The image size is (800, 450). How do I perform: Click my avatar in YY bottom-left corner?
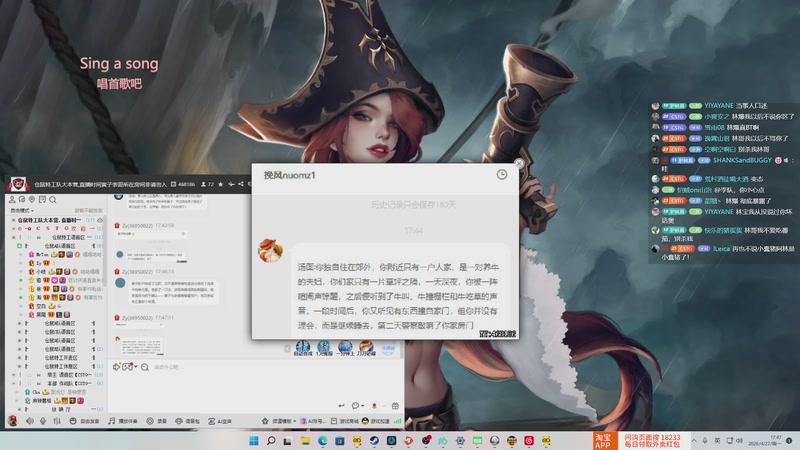13,421
